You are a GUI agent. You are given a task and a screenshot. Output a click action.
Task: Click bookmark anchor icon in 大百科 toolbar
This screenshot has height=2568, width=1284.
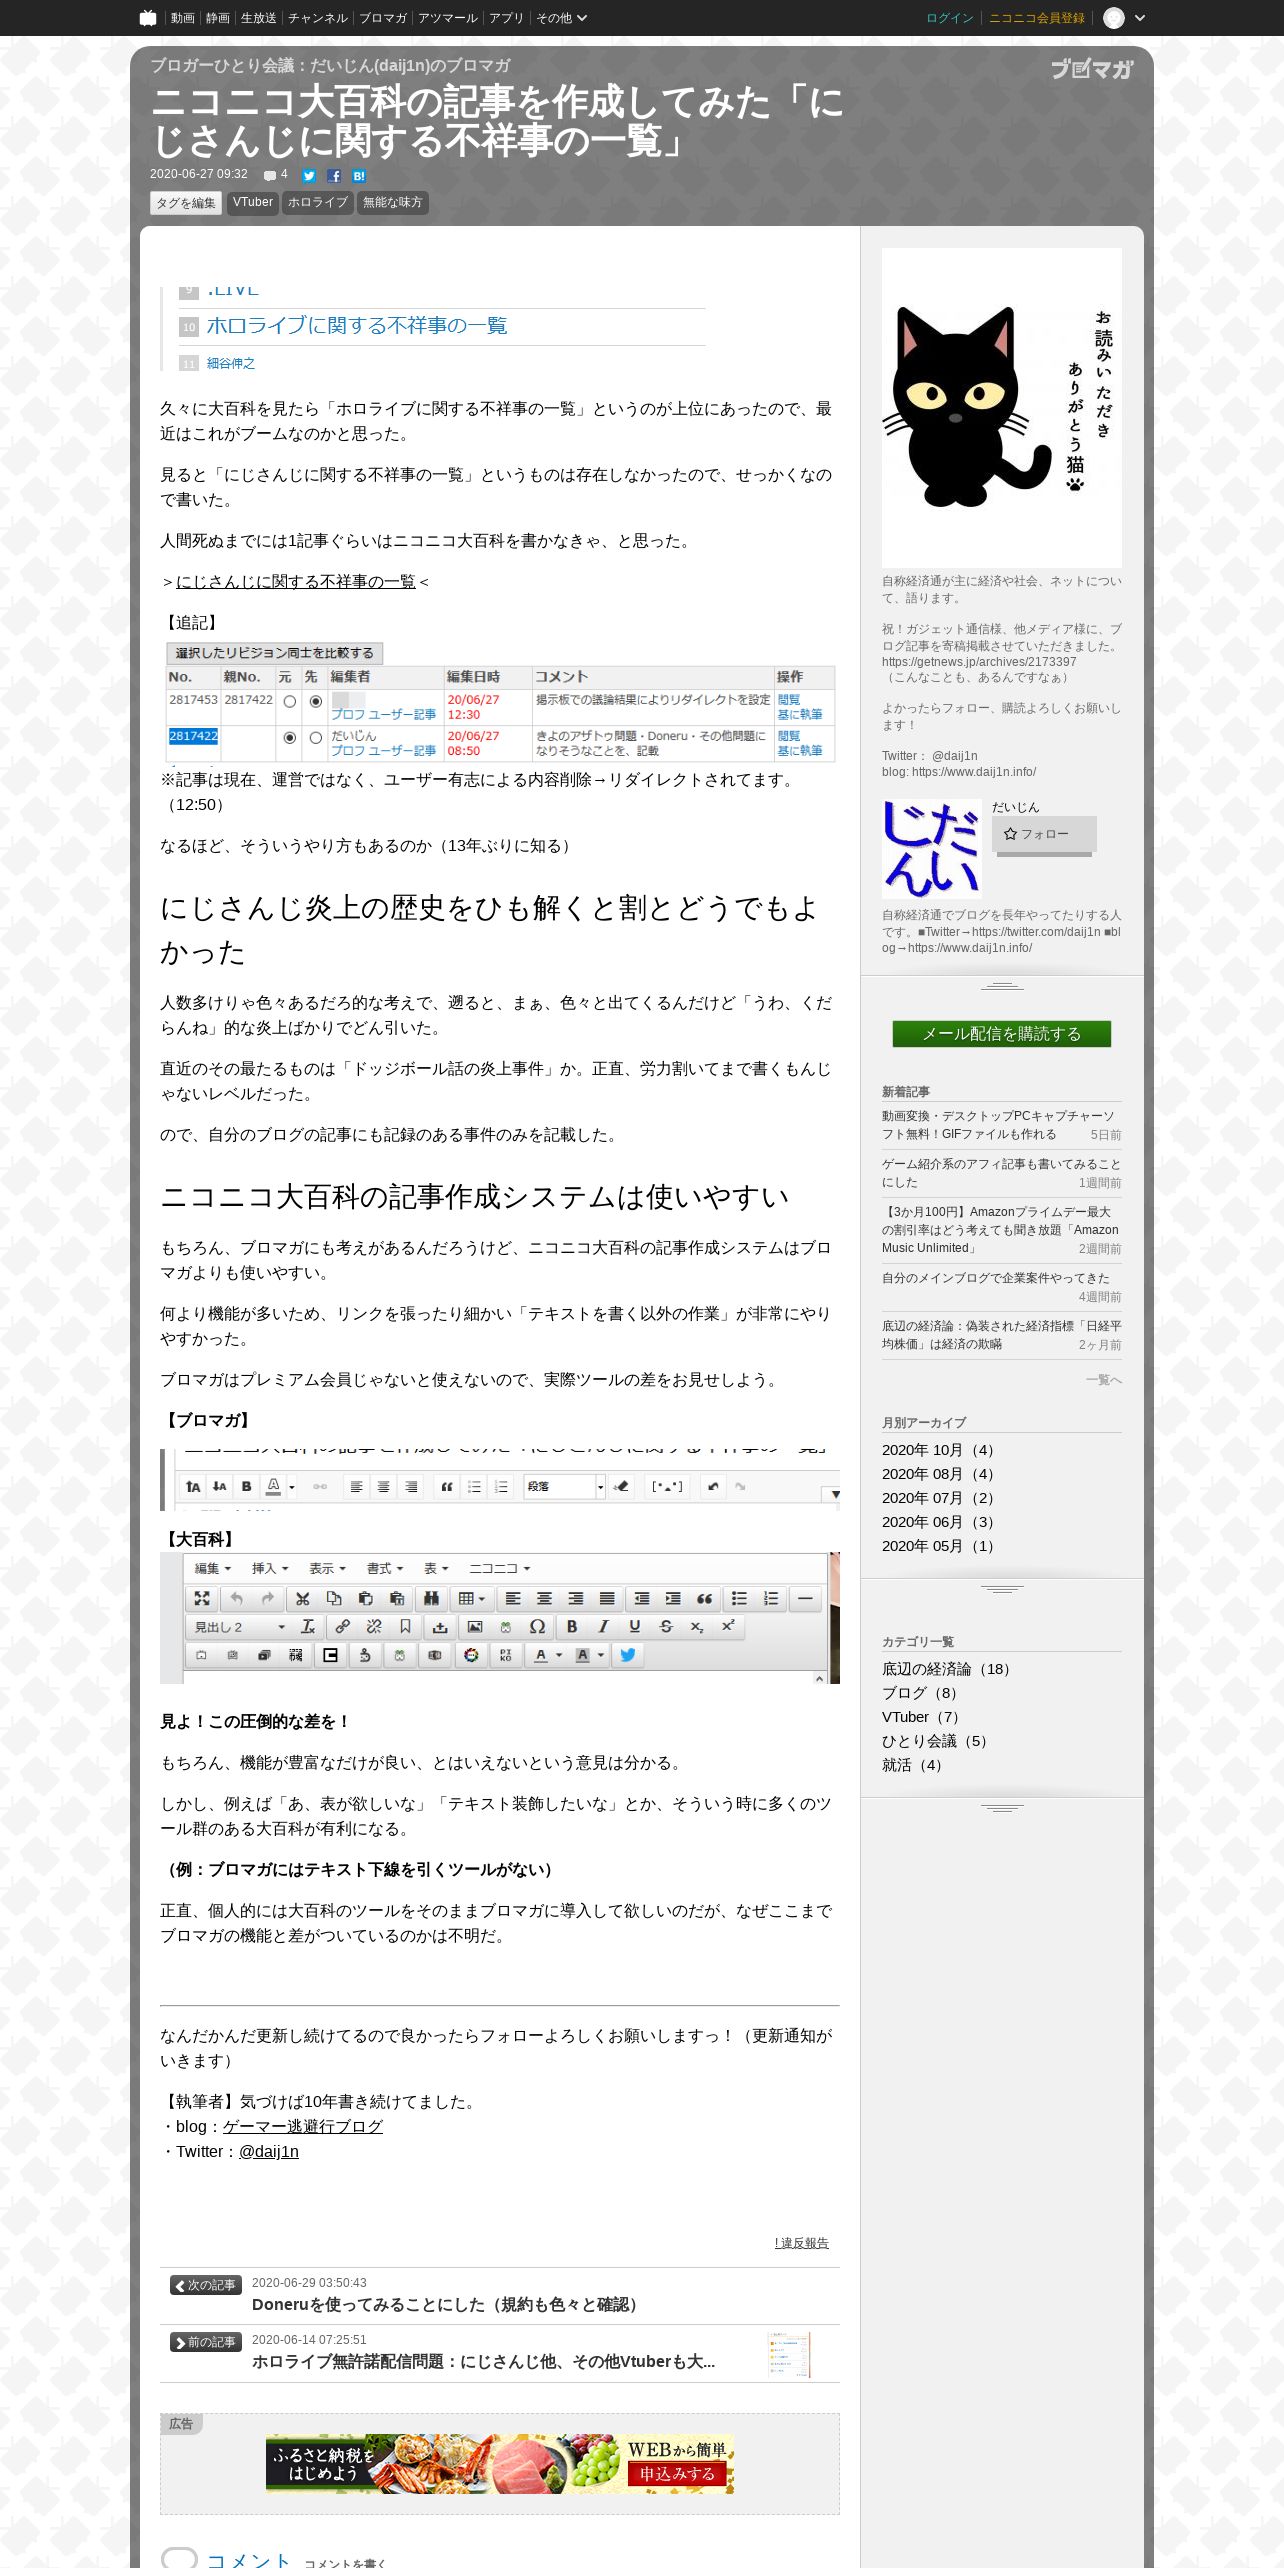(405, 1626)
